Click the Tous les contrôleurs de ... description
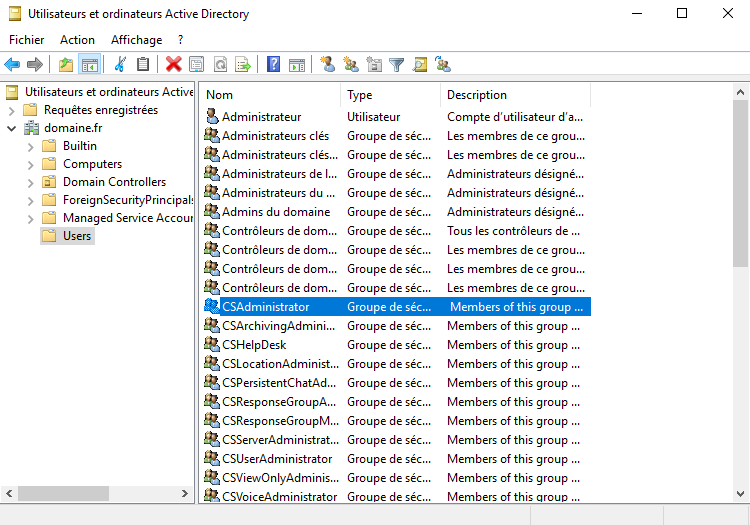This screenshot has height=525, width=750. (513, 231)
